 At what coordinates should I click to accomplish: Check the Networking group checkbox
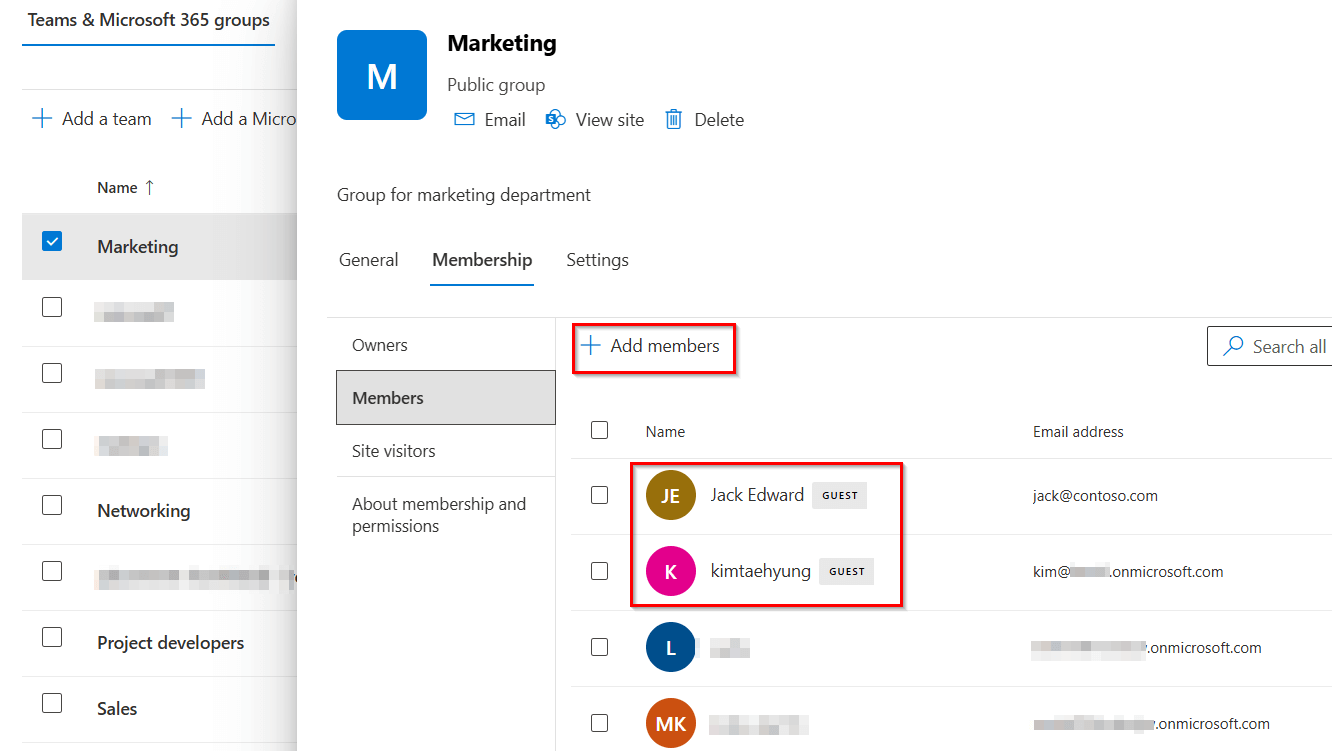click(x=52, y=505)
